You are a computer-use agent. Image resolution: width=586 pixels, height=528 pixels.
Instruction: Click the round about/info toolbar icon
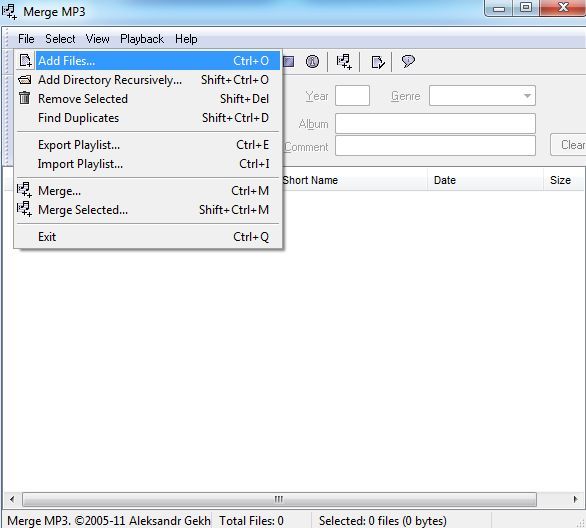[x=312, y=61]
